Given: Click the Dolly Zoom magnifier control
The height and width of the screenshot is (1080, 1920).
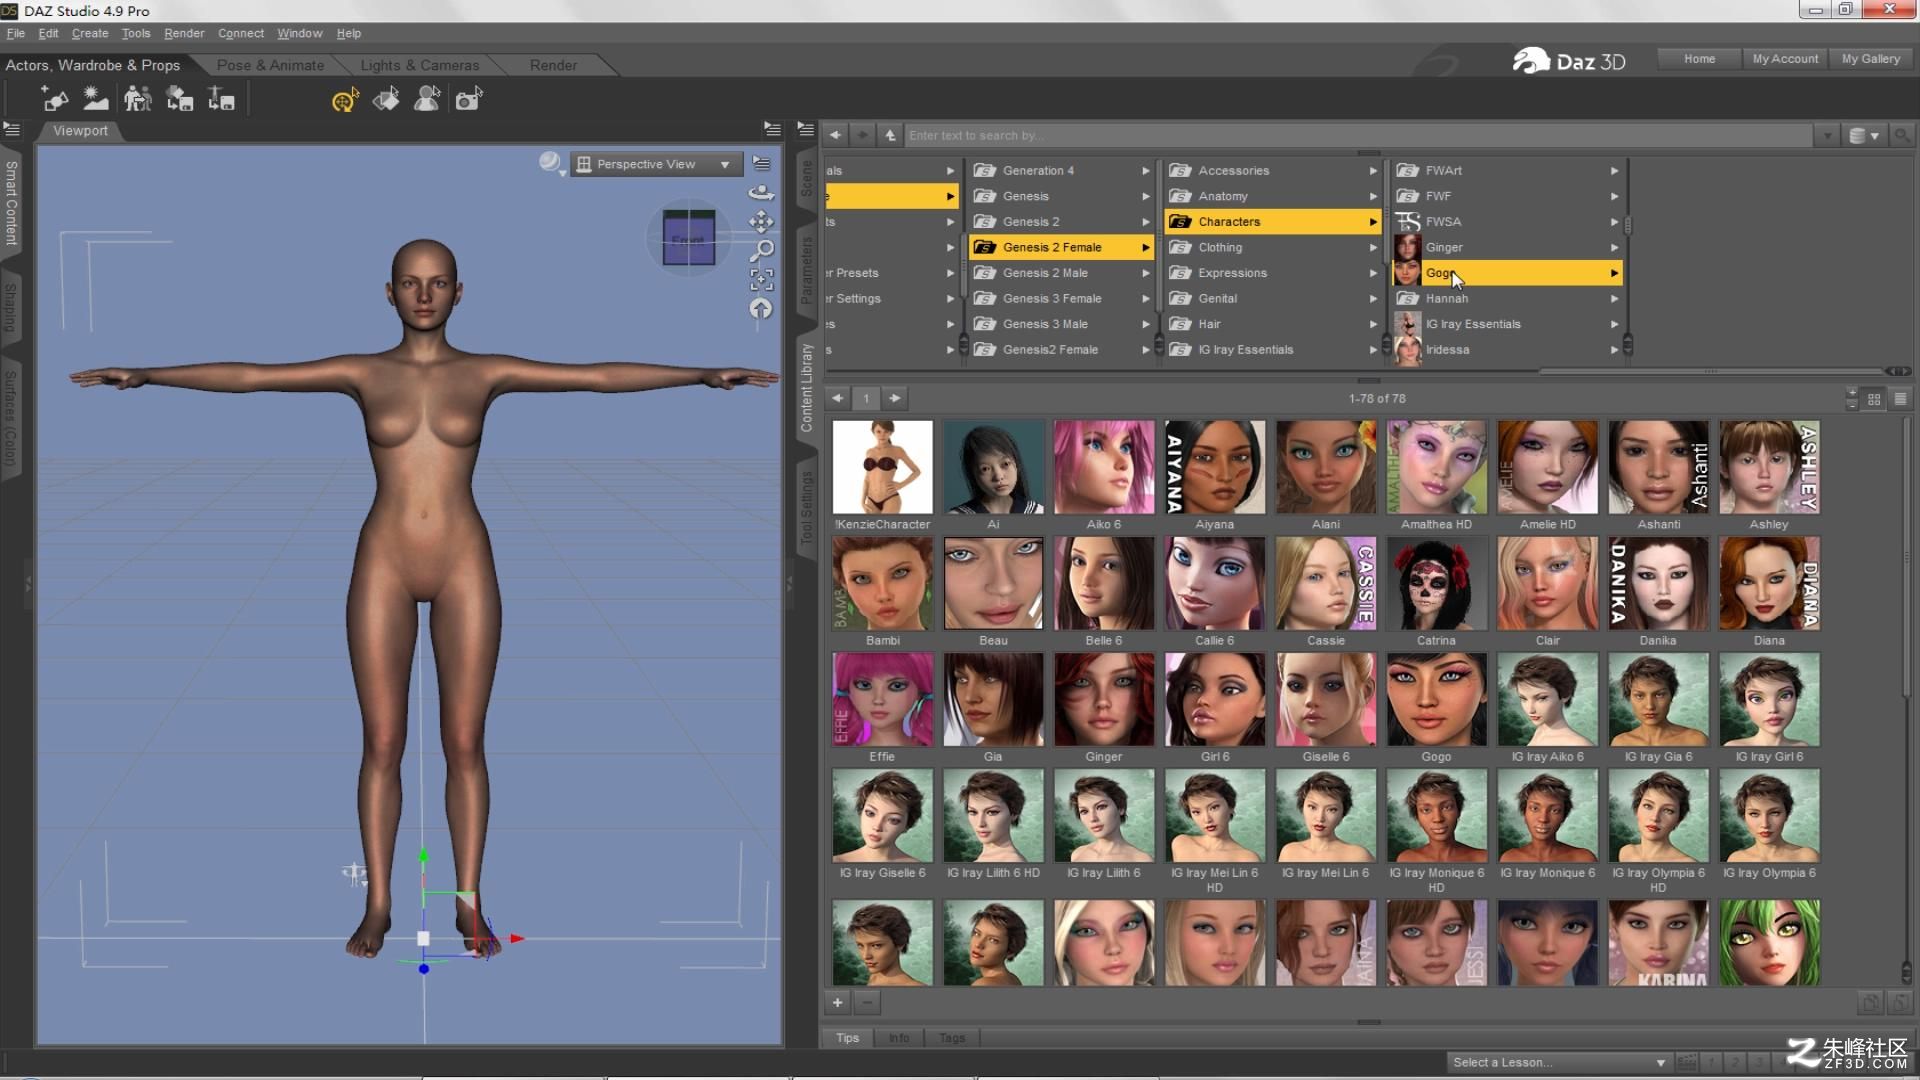Looking at the screenshot, I should tap(761, 250).
